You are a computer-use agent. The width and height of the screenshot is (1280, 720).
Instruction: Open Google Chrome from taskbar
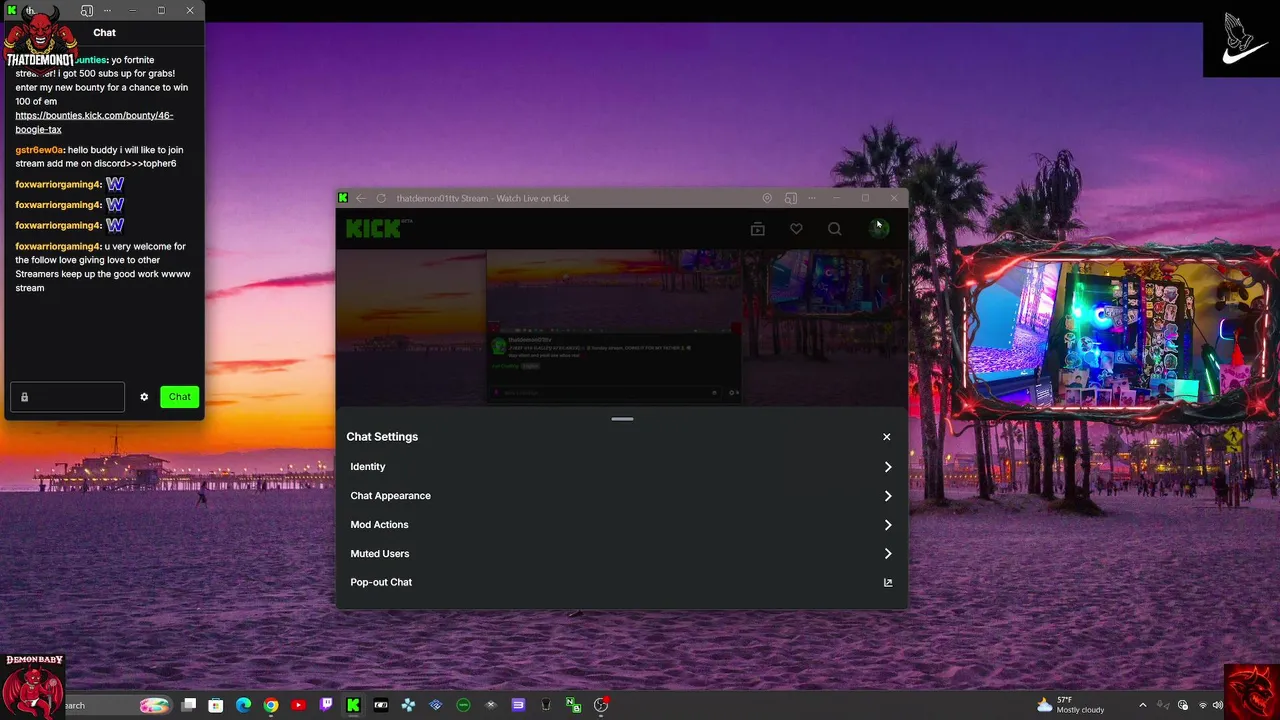coord(271,705)
